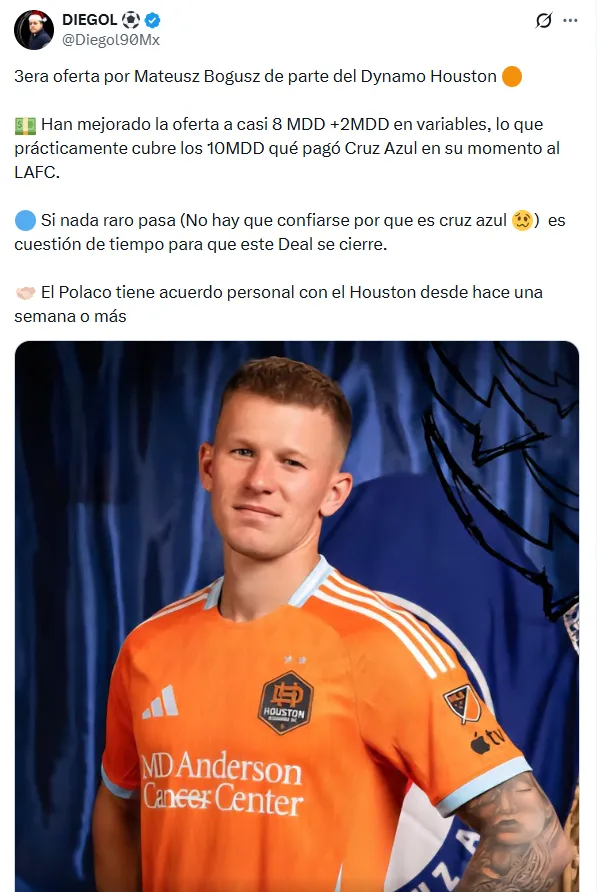Viewport: 599px width, 892px height.
Task: Click the orange circle emoji after Dynamo Houston
Action: pos(512,77)
